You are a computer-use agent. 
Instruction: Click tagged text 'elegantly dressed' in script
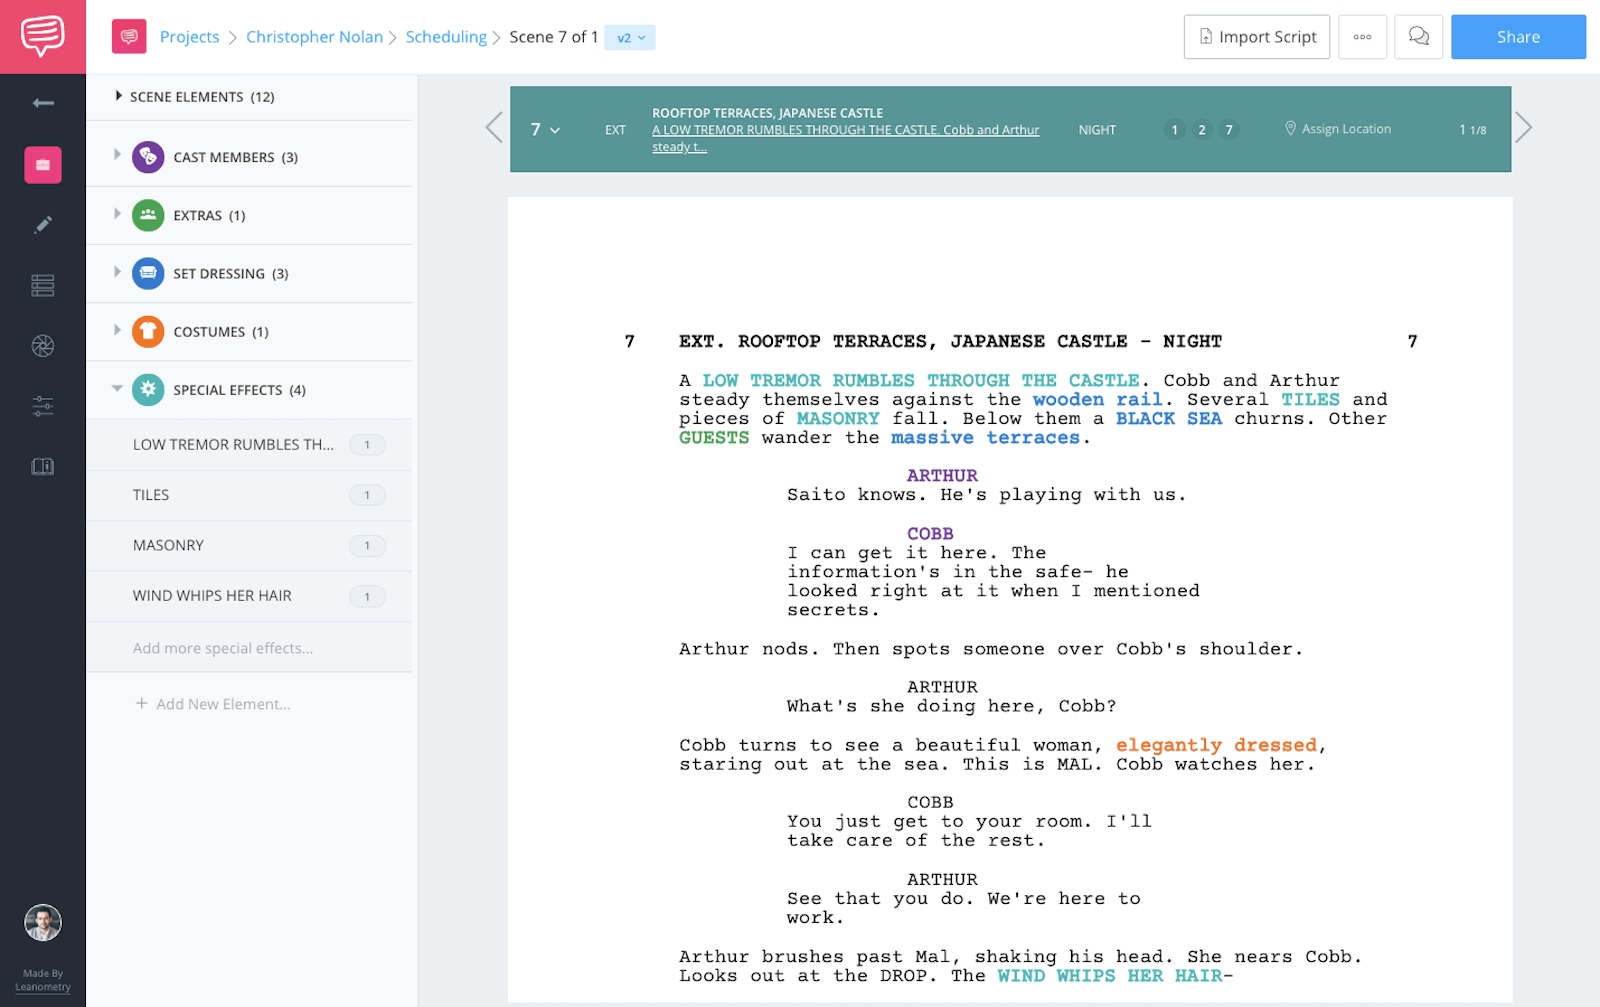coord(1216,745)
